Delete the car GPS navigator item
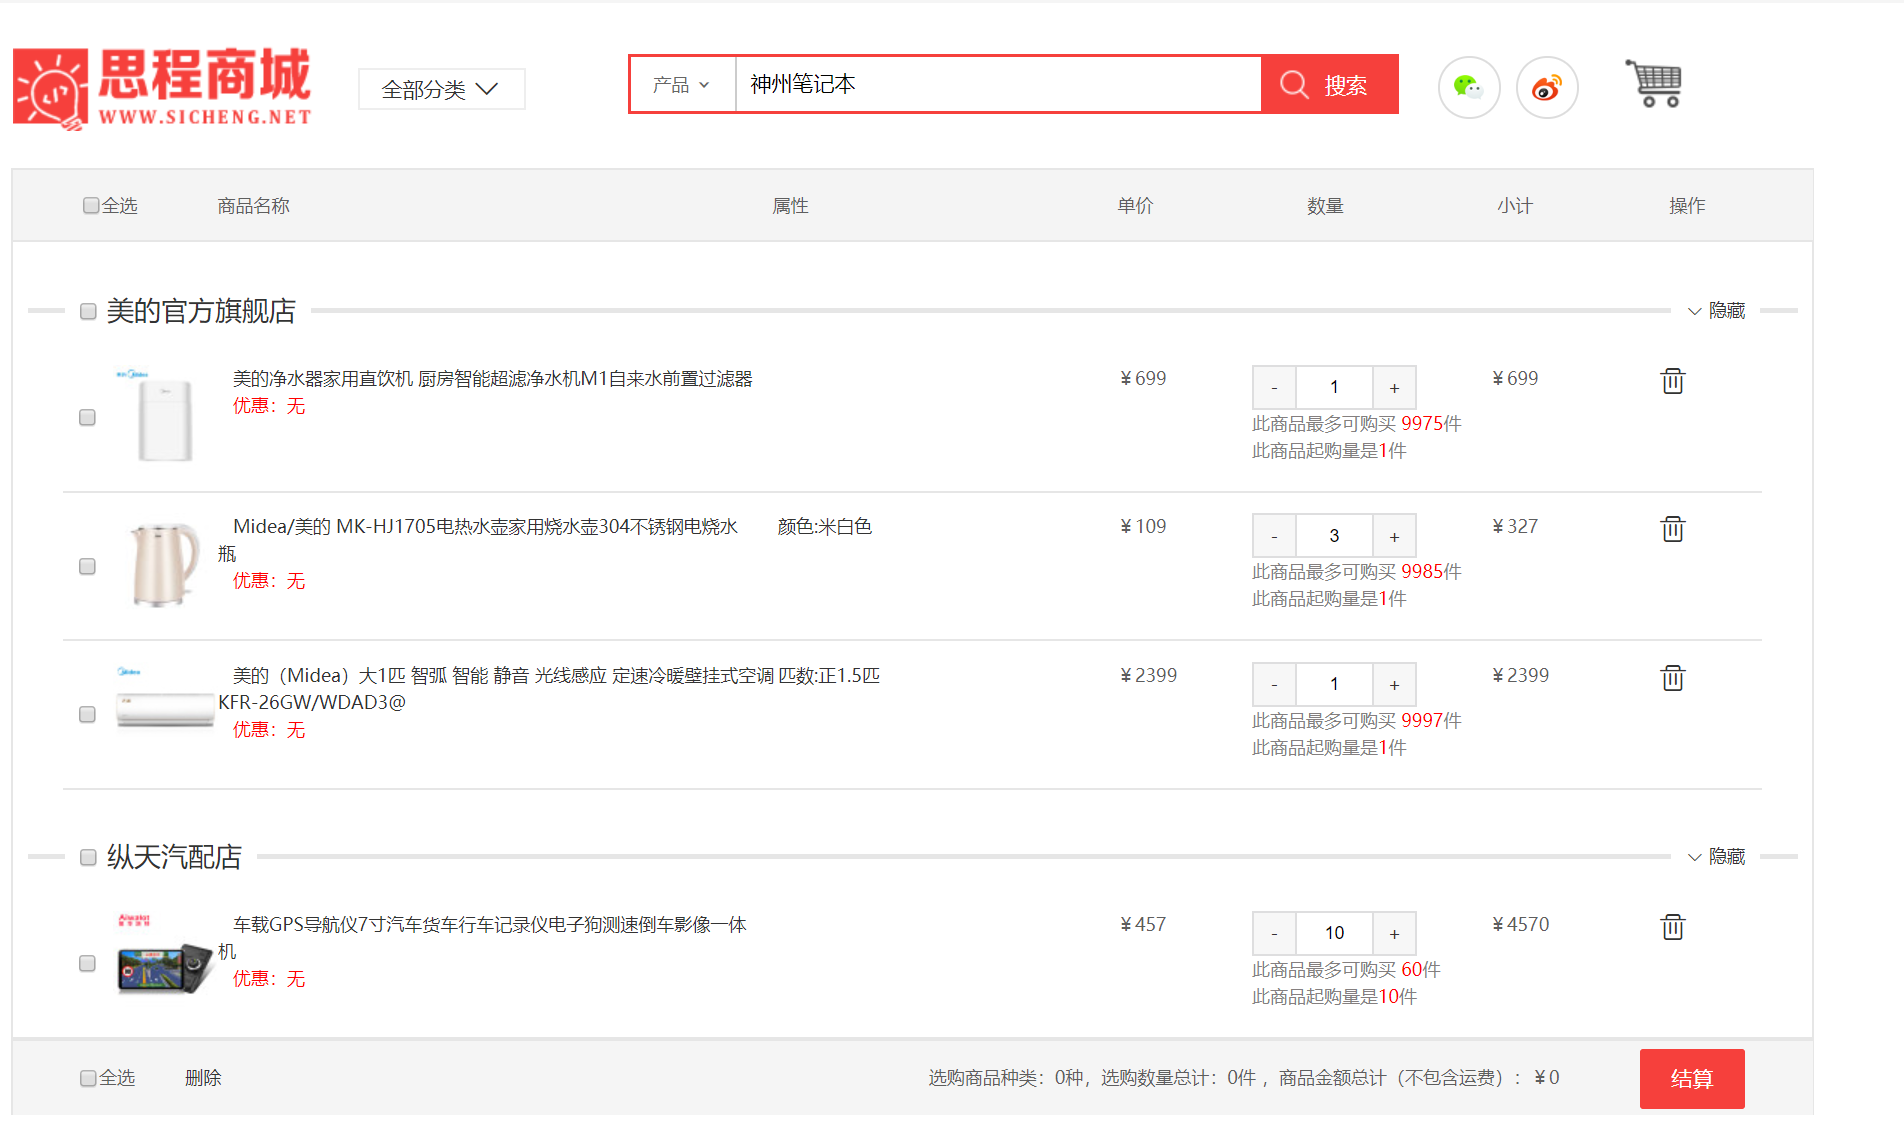This screenshot has width=1904, height=1134. pyautogui.click(x=1672, y=926)
